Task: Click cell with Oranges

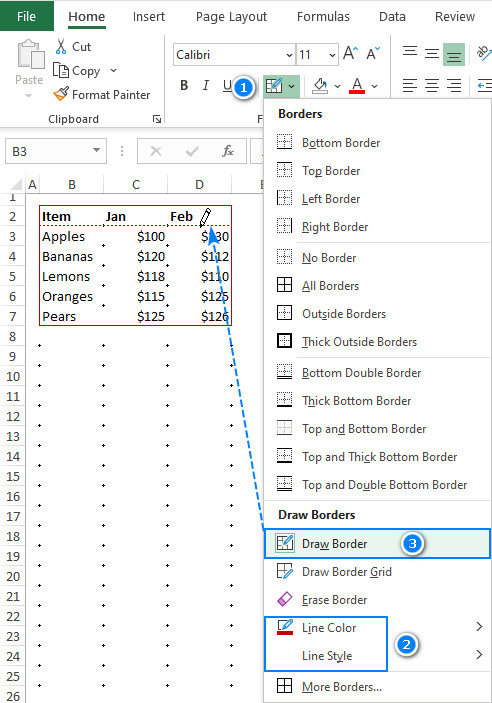Action: pos(71,296)
